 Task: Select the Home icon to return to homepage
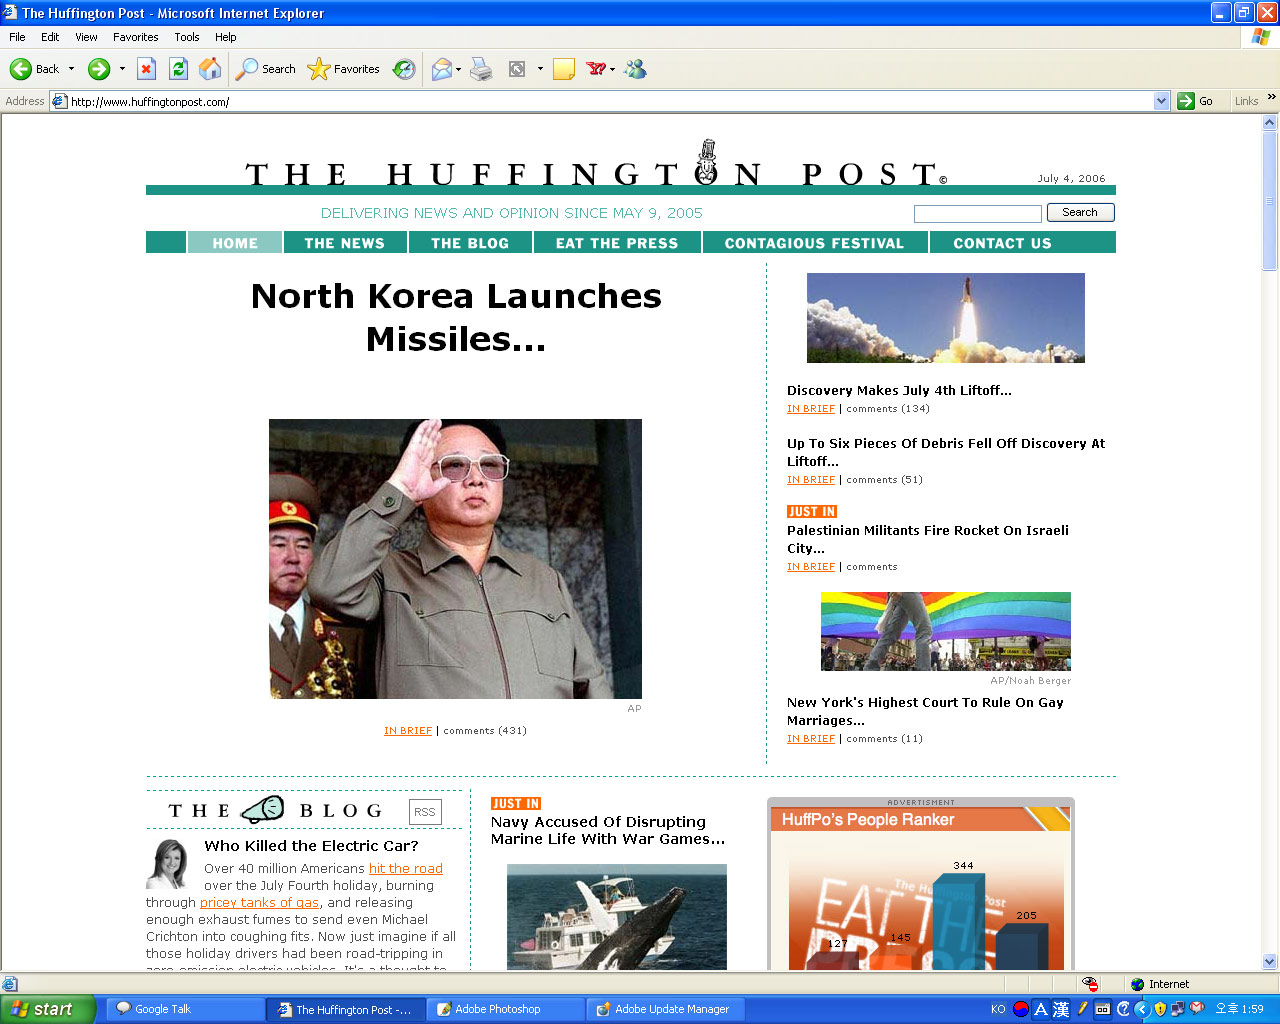tap(209, 69)
